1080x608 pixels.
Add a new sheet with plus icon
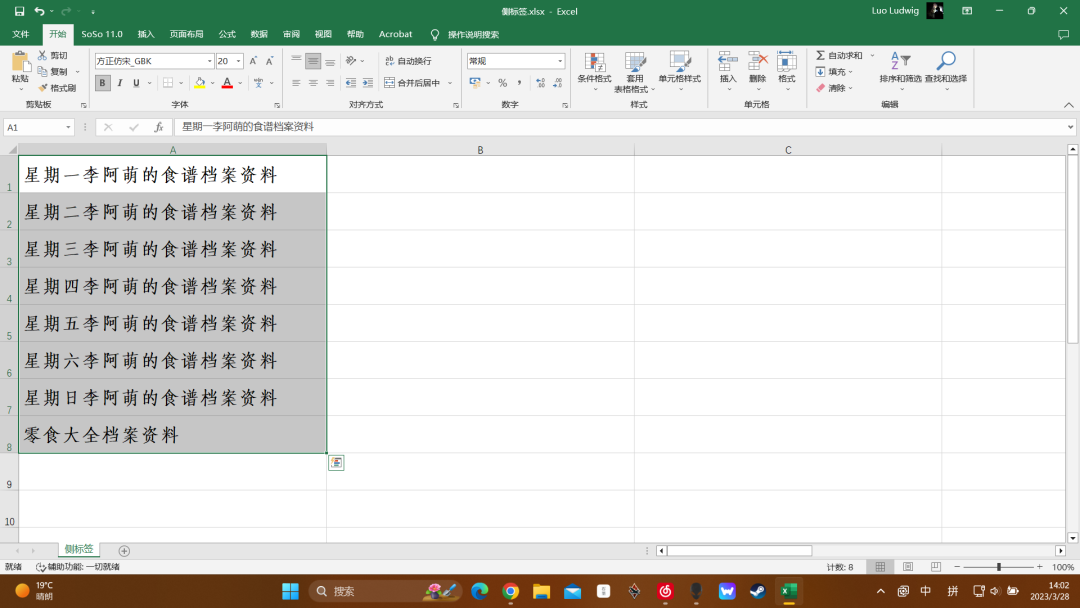[x=124, y=551]
